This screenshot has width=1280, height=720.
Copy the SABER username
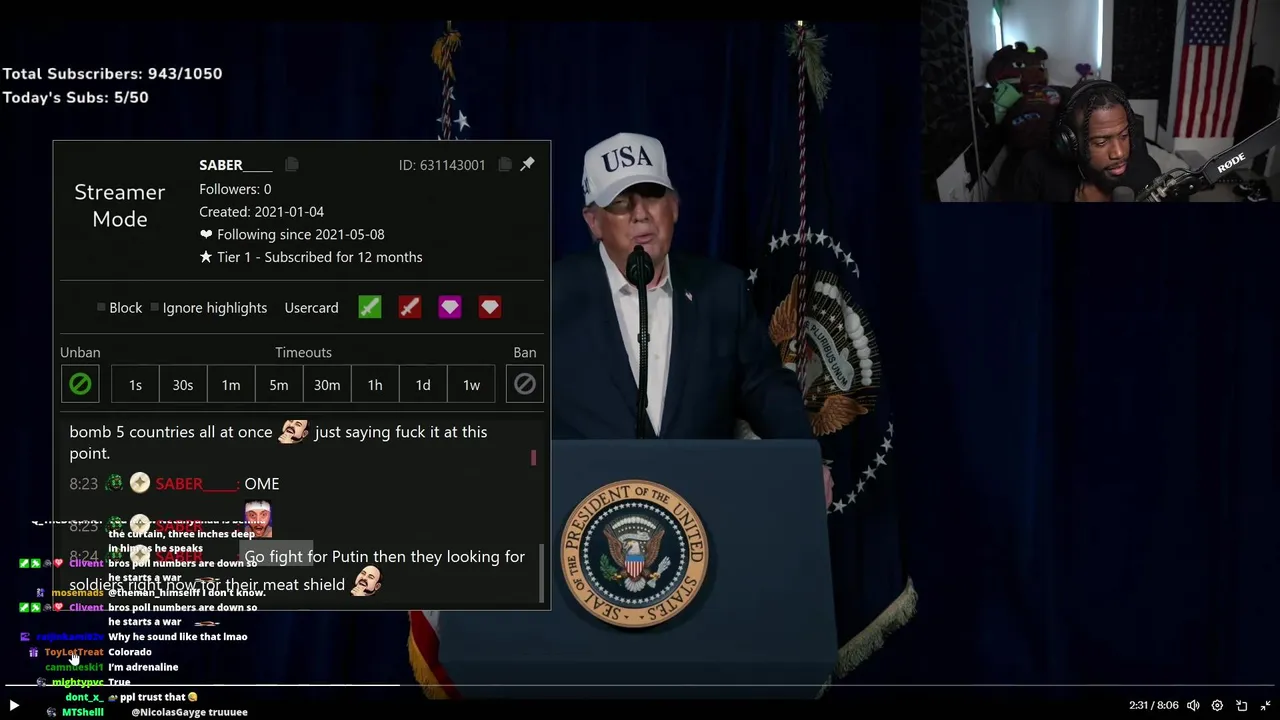coord(291,164)
